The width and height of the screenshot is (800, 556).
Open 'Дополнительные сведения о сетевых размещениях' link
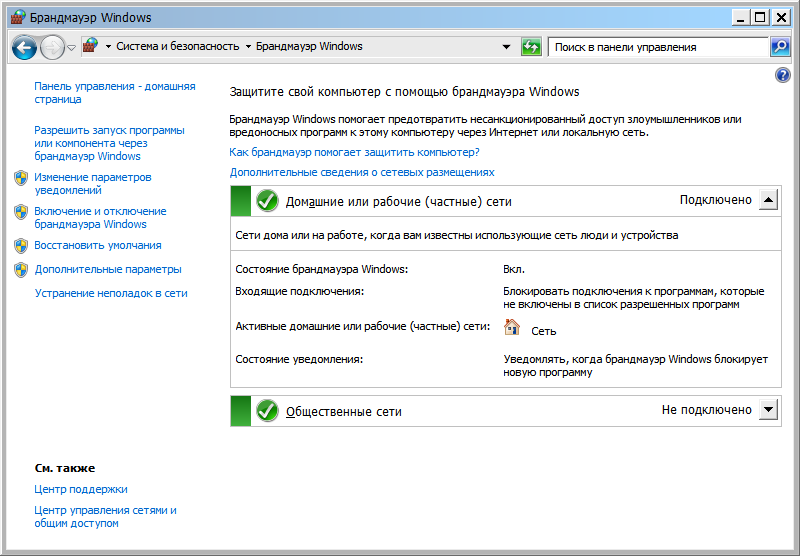pyautogui.click(x=362, y=172)
